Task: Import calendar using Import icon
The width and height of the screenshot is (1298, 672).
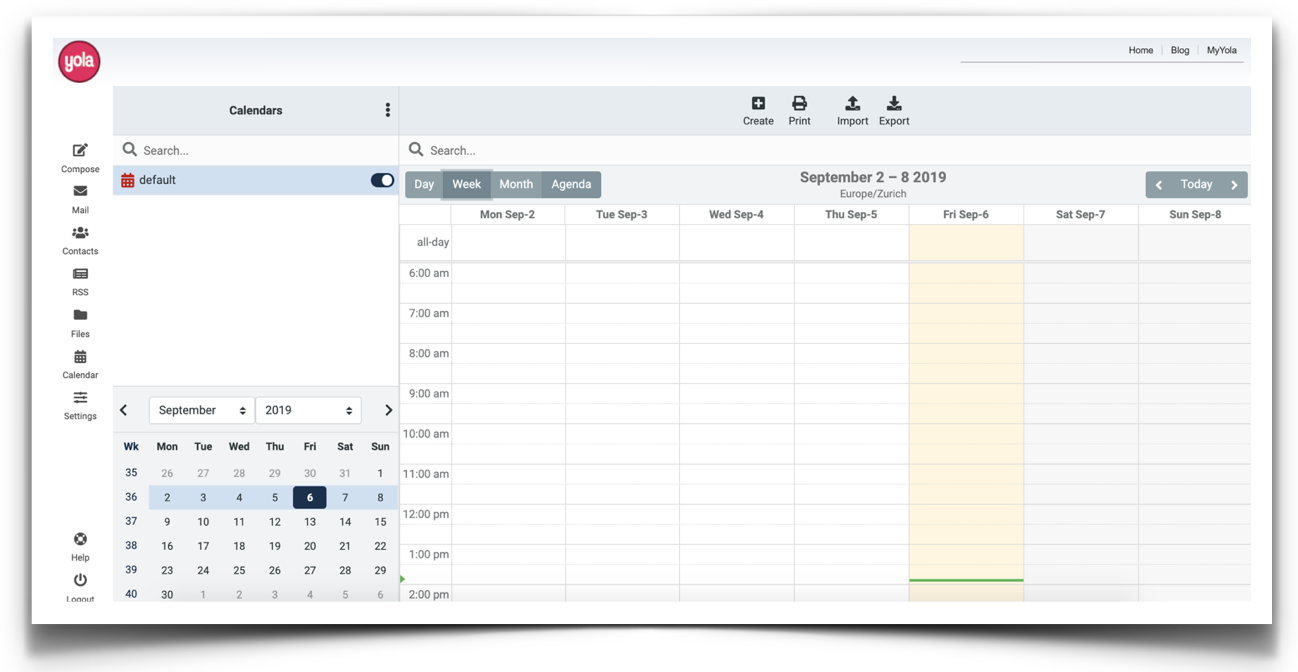Action: (x=852, y=104)
